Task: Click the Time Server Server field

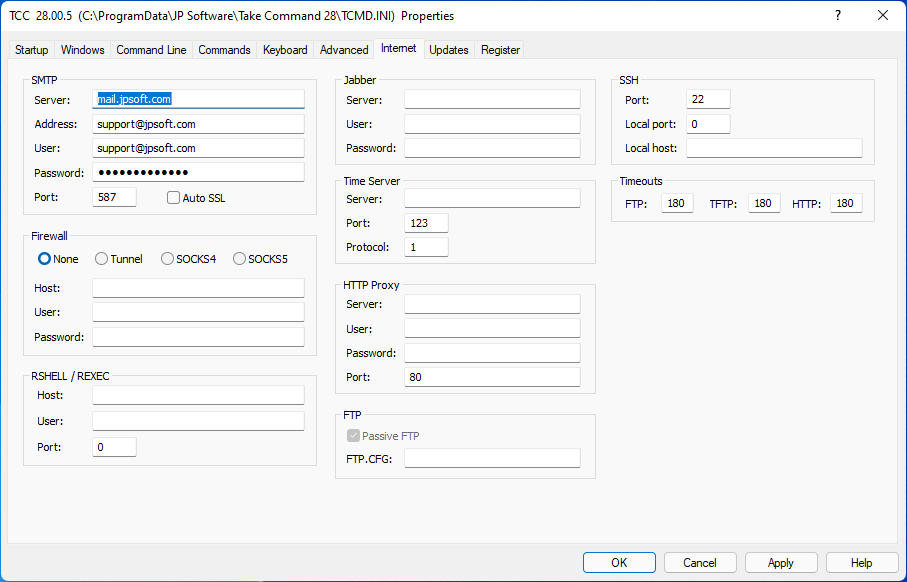Action: point(492,198)
